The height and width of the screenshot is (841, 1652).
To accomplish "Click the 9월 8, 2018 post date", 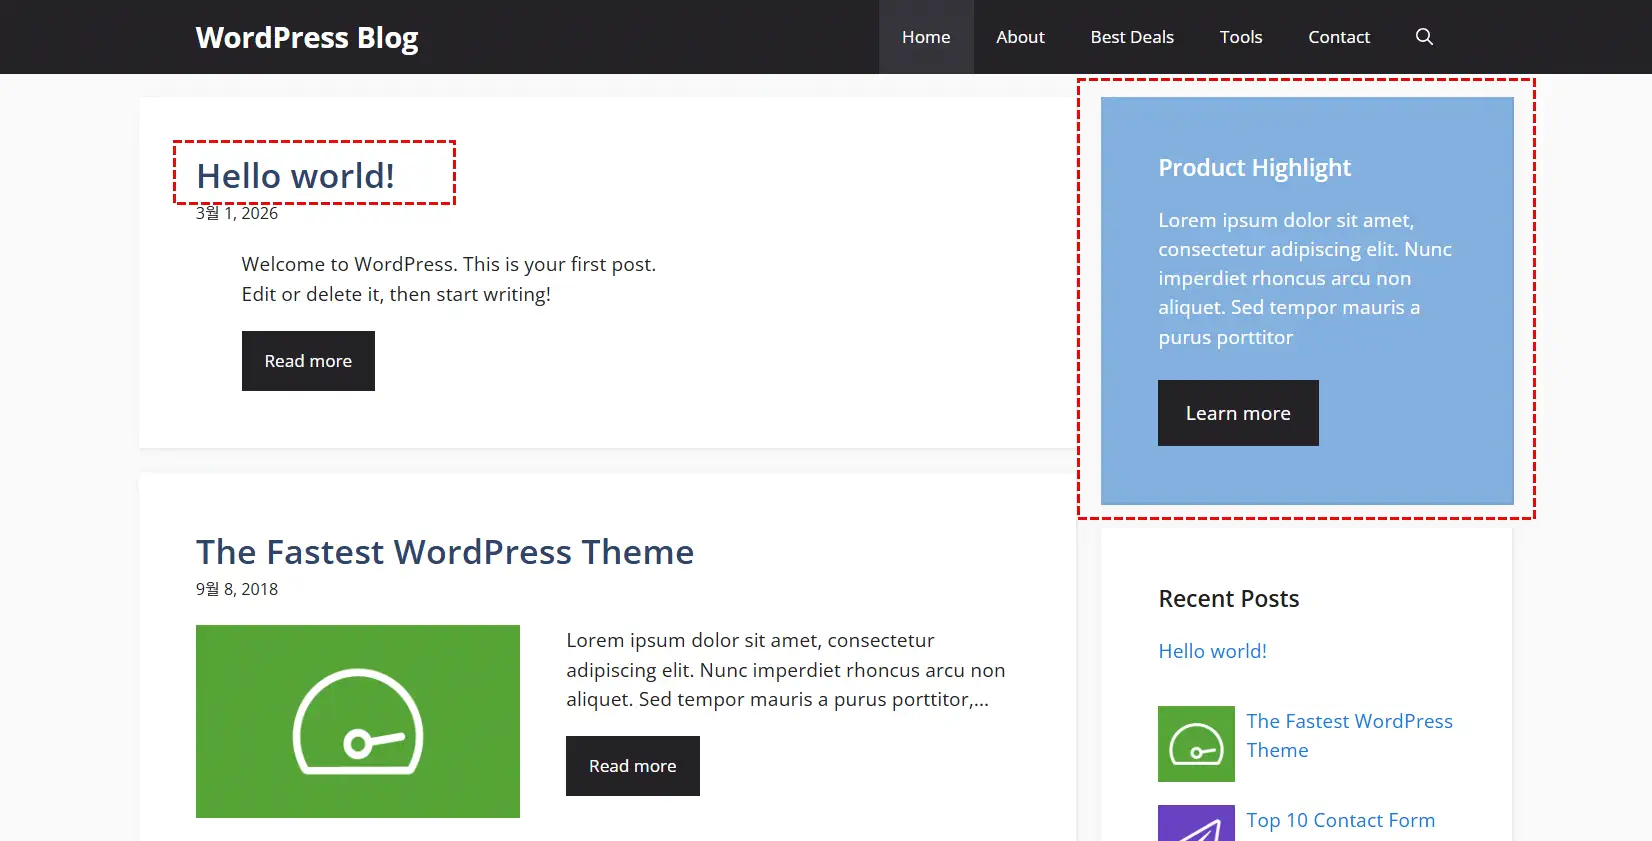I will coord(237,589).
